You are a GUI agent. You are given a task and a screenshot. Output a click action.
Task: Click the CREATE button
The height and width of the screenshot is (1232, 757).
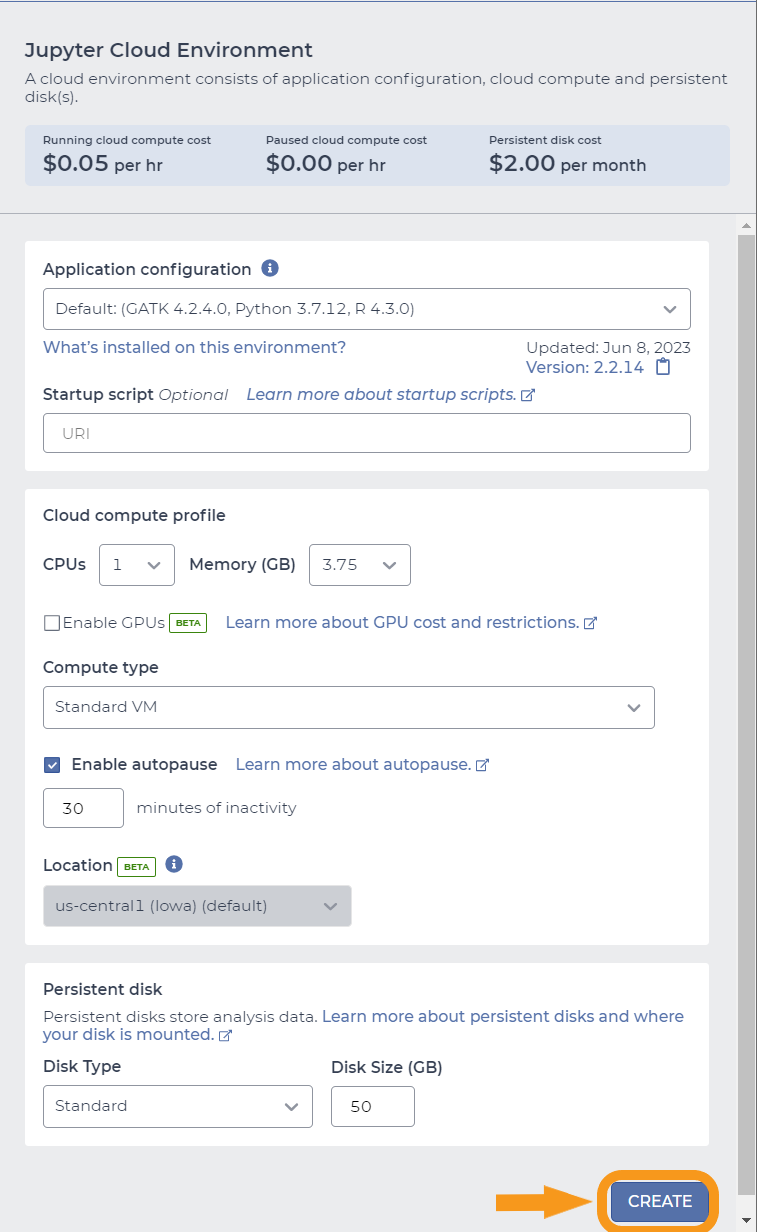point(660,1201)
